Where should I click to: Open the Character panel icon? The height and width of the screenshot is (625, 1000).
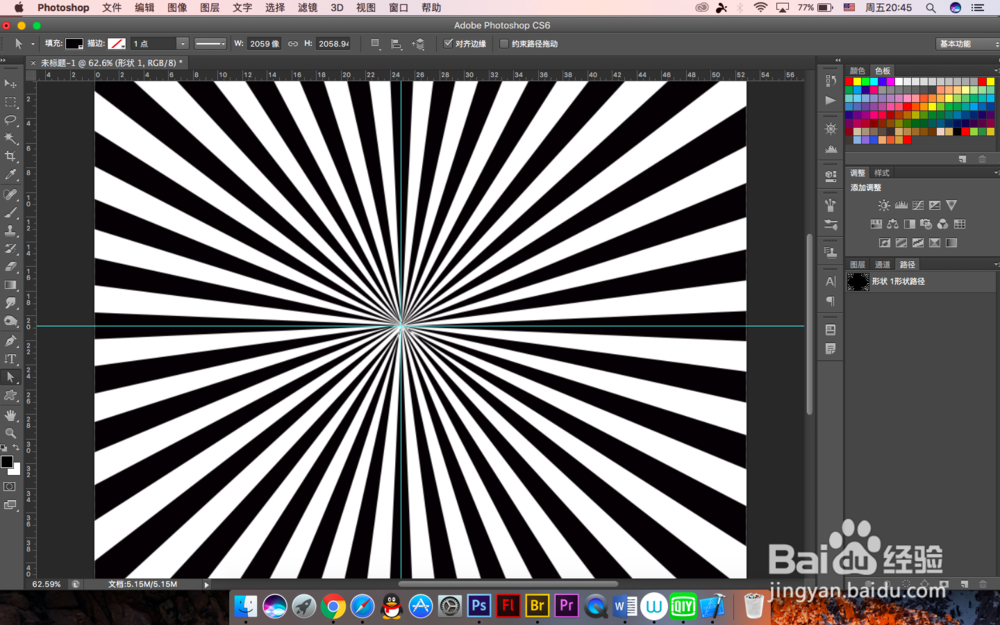coord(830,281)
